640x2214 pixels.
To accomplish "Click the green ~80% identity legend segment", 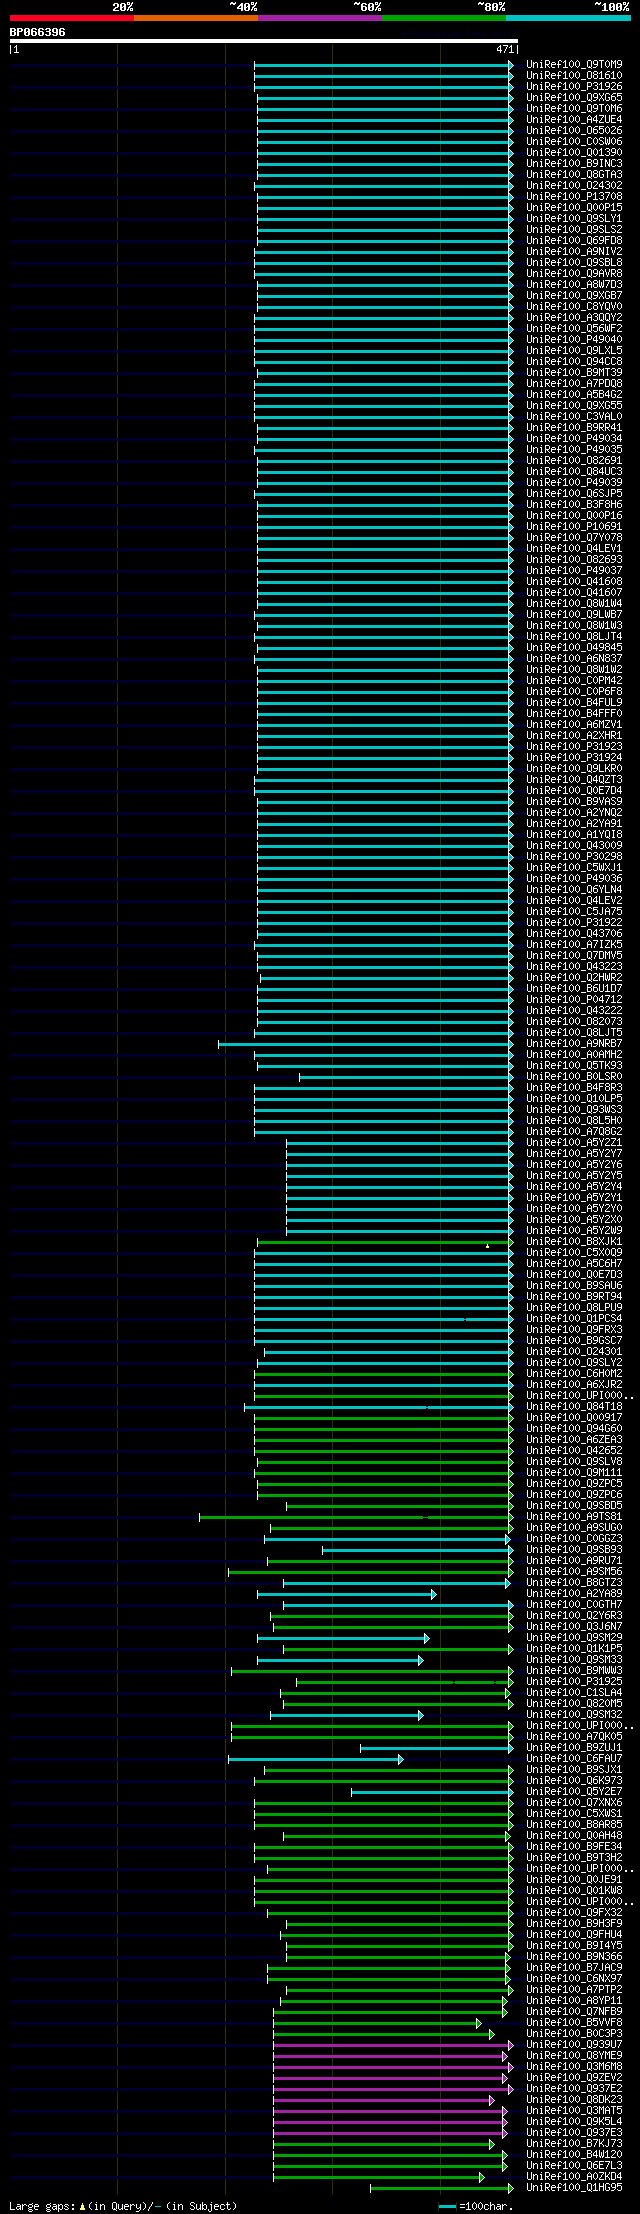I will (x=444, y=18).
